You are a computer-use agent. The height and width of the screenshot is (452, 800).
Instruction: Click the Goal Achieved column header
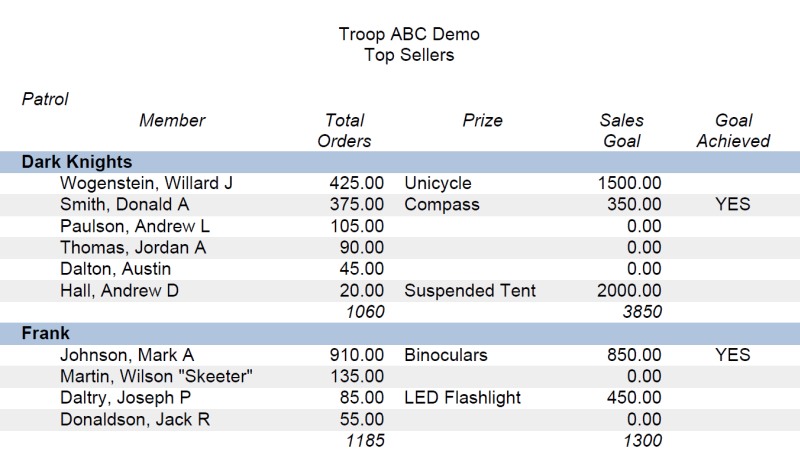733,131
